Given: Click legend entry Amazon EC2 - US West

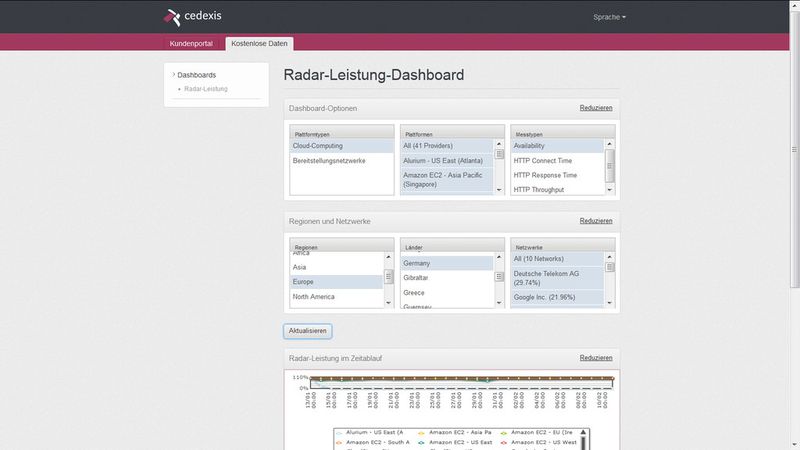Looking at the screenshot, I should pos(539,442).
